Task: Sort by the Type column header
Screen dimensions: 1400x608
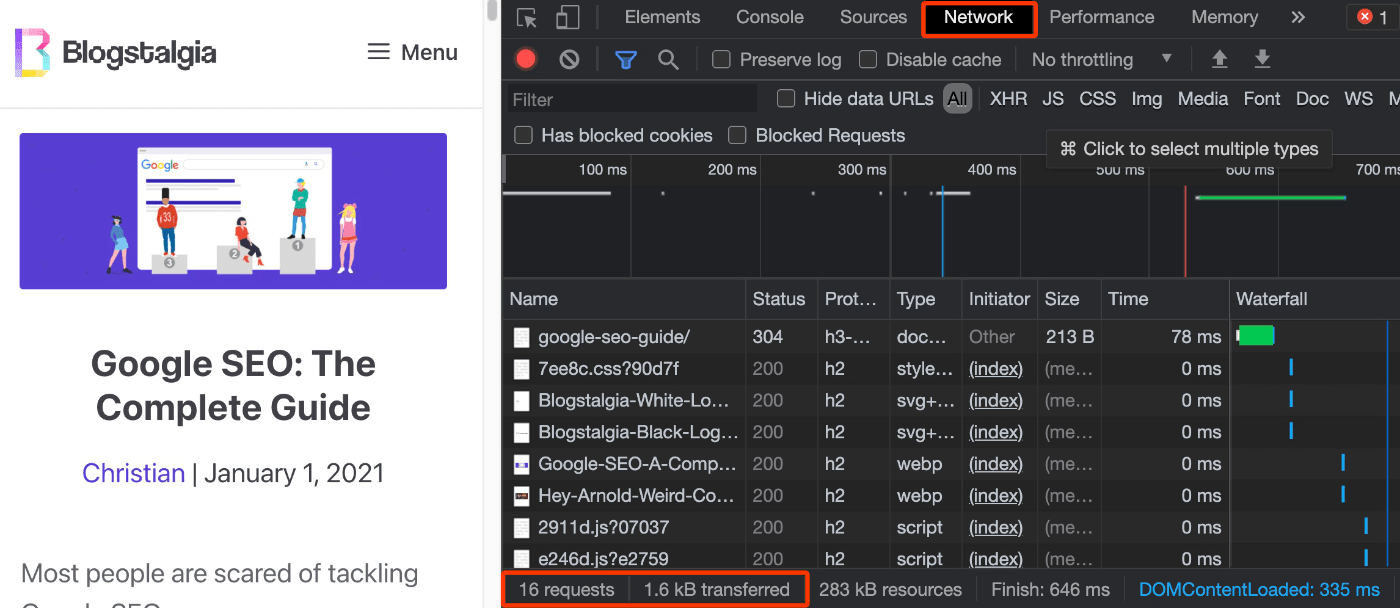Action: [x=924, y=299]
